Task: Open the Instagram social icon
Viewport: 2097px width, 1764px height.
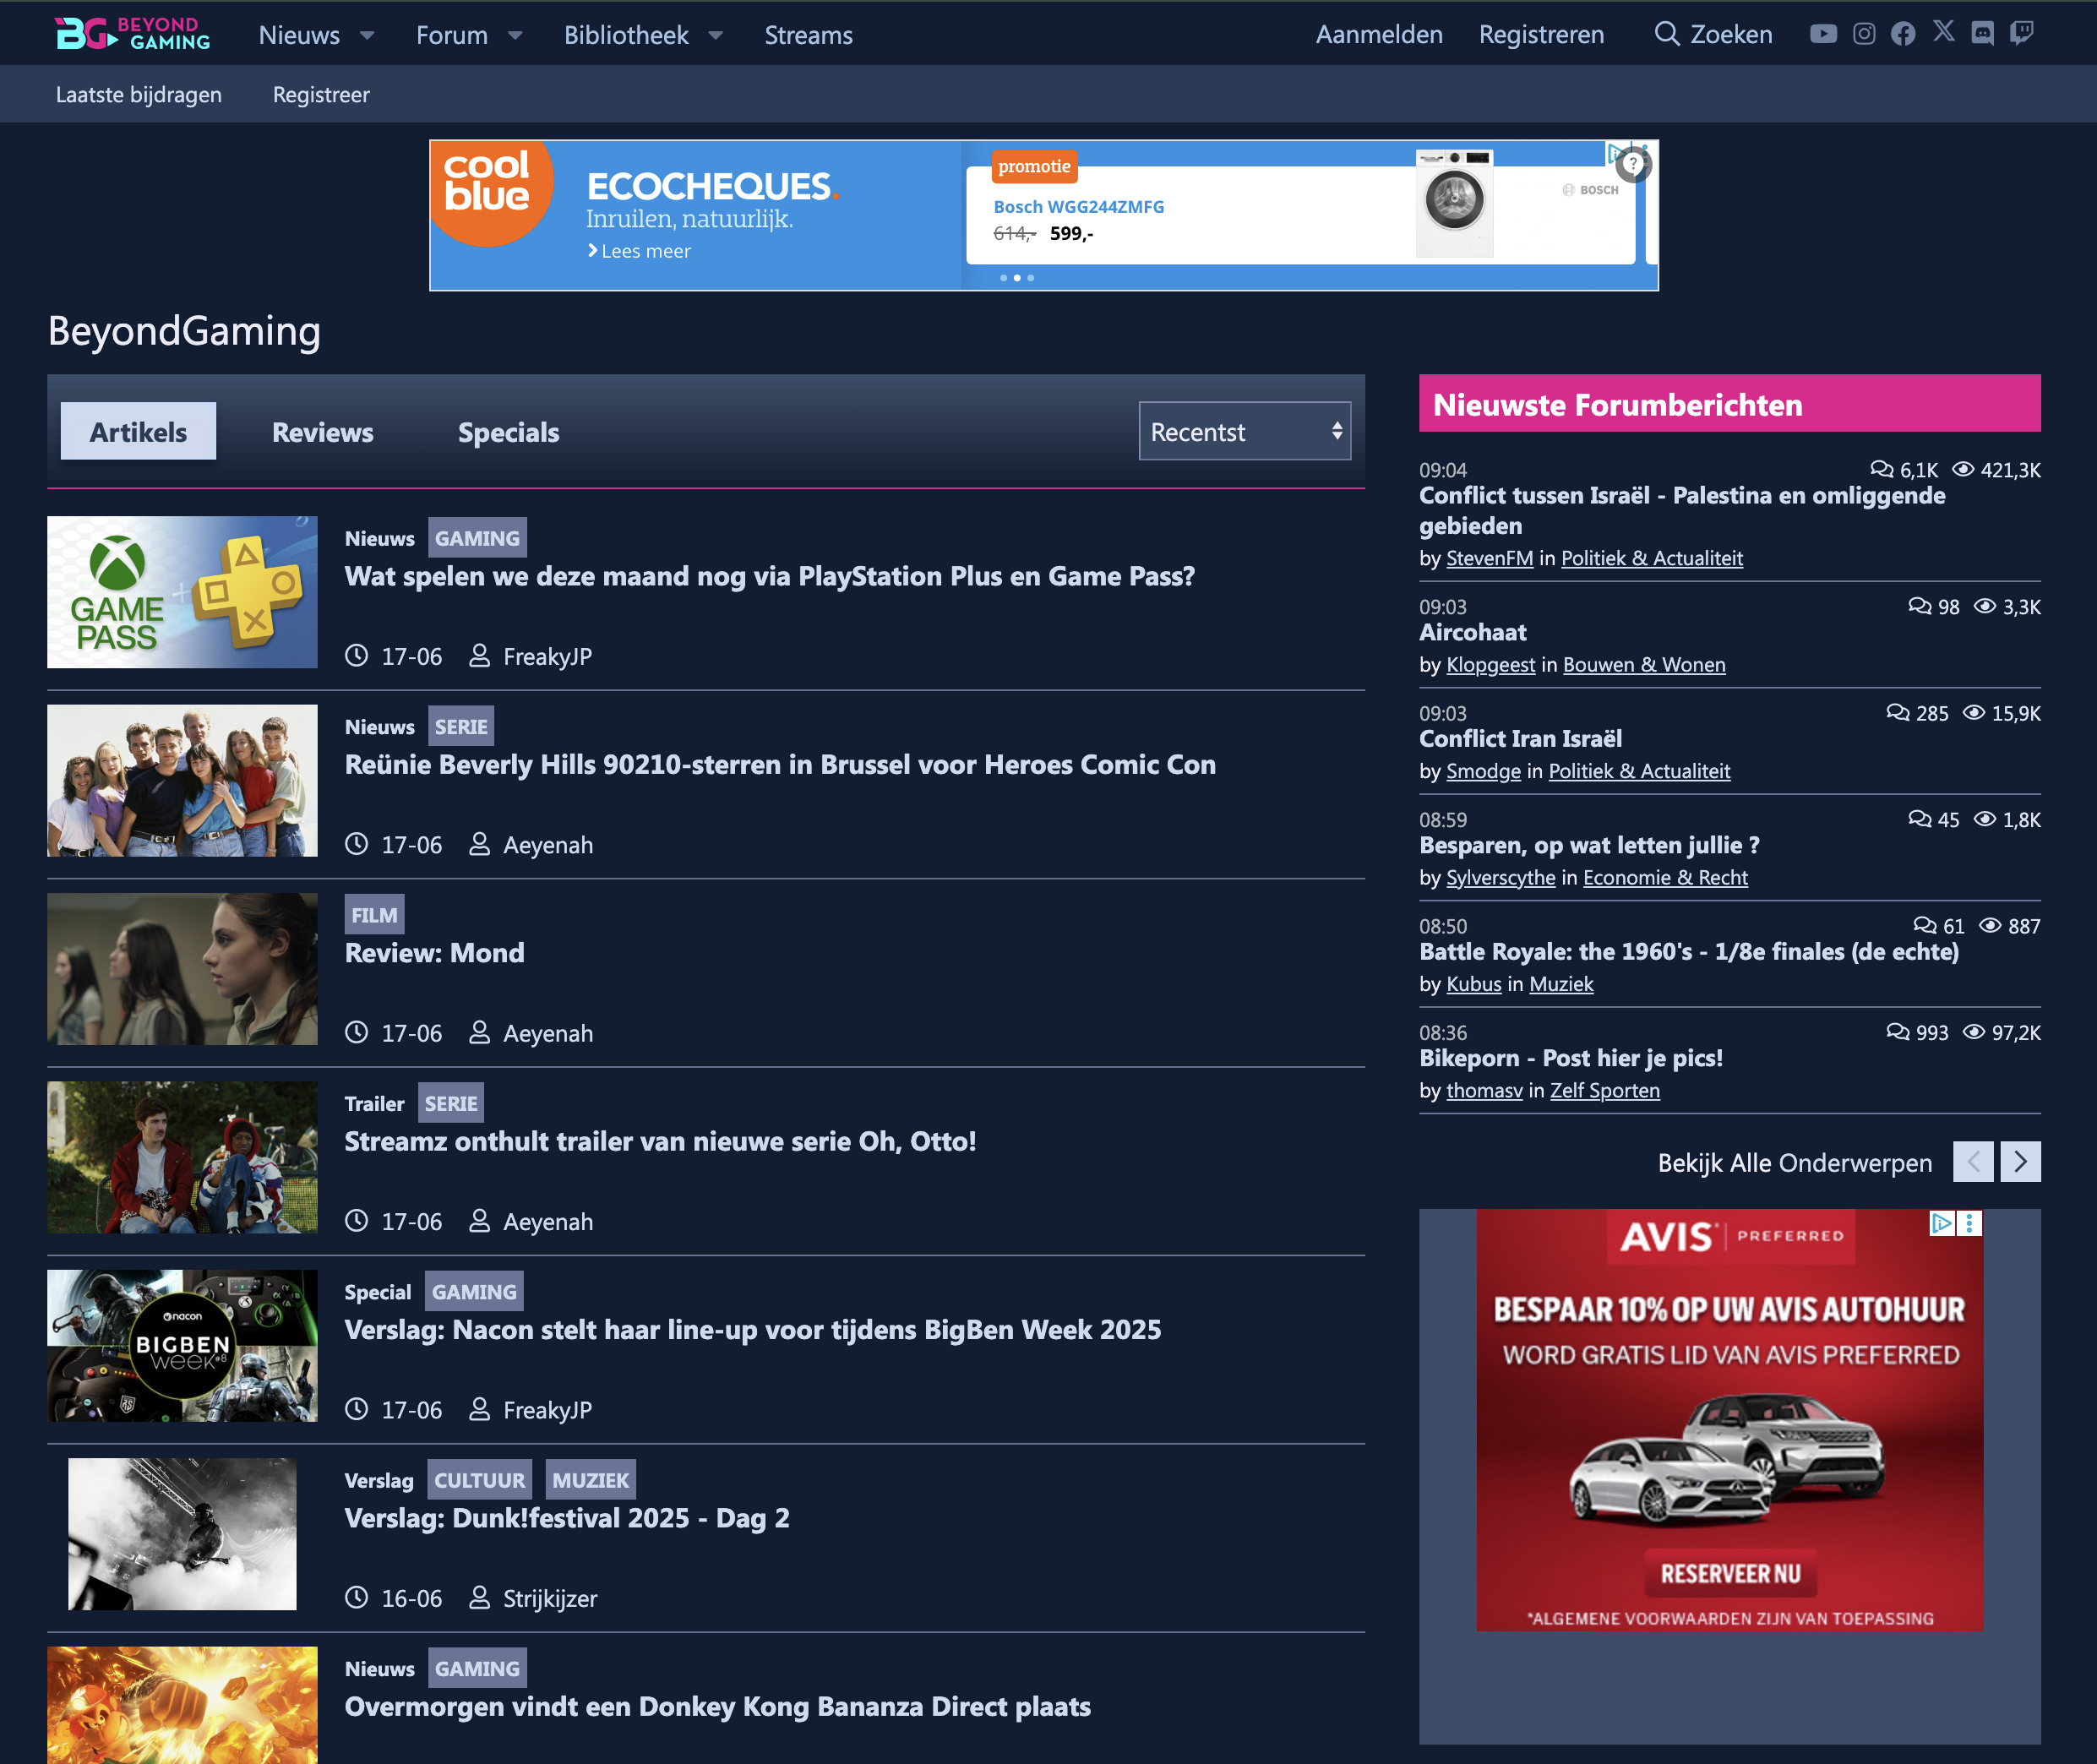Action: [1864, 34]
